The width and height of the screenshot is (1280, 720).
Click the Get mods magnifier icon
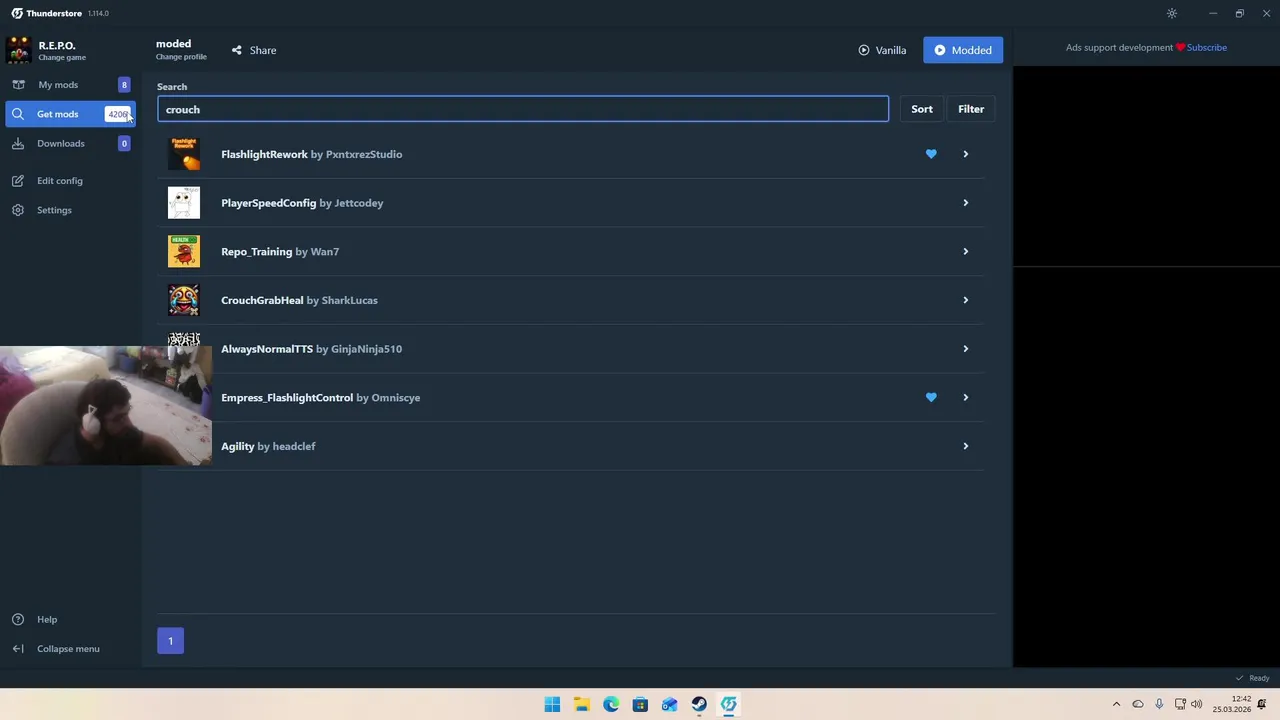coord(18,114)
